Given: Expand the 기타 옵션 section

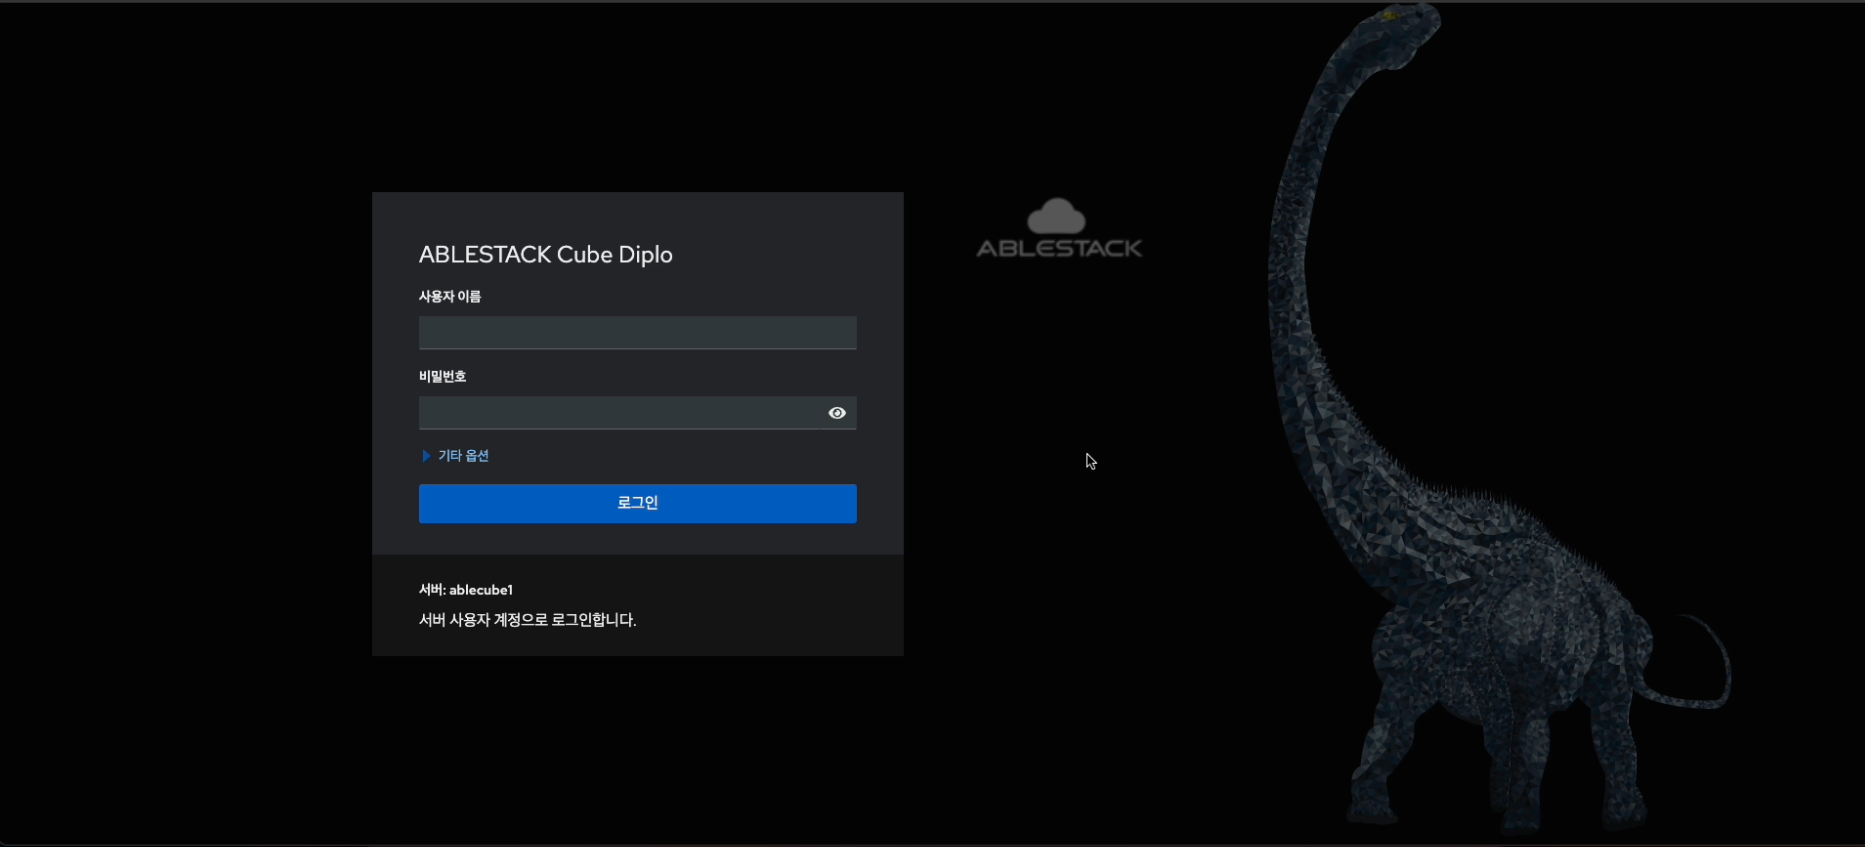Looking at the screenshot, I should (463, 456).
